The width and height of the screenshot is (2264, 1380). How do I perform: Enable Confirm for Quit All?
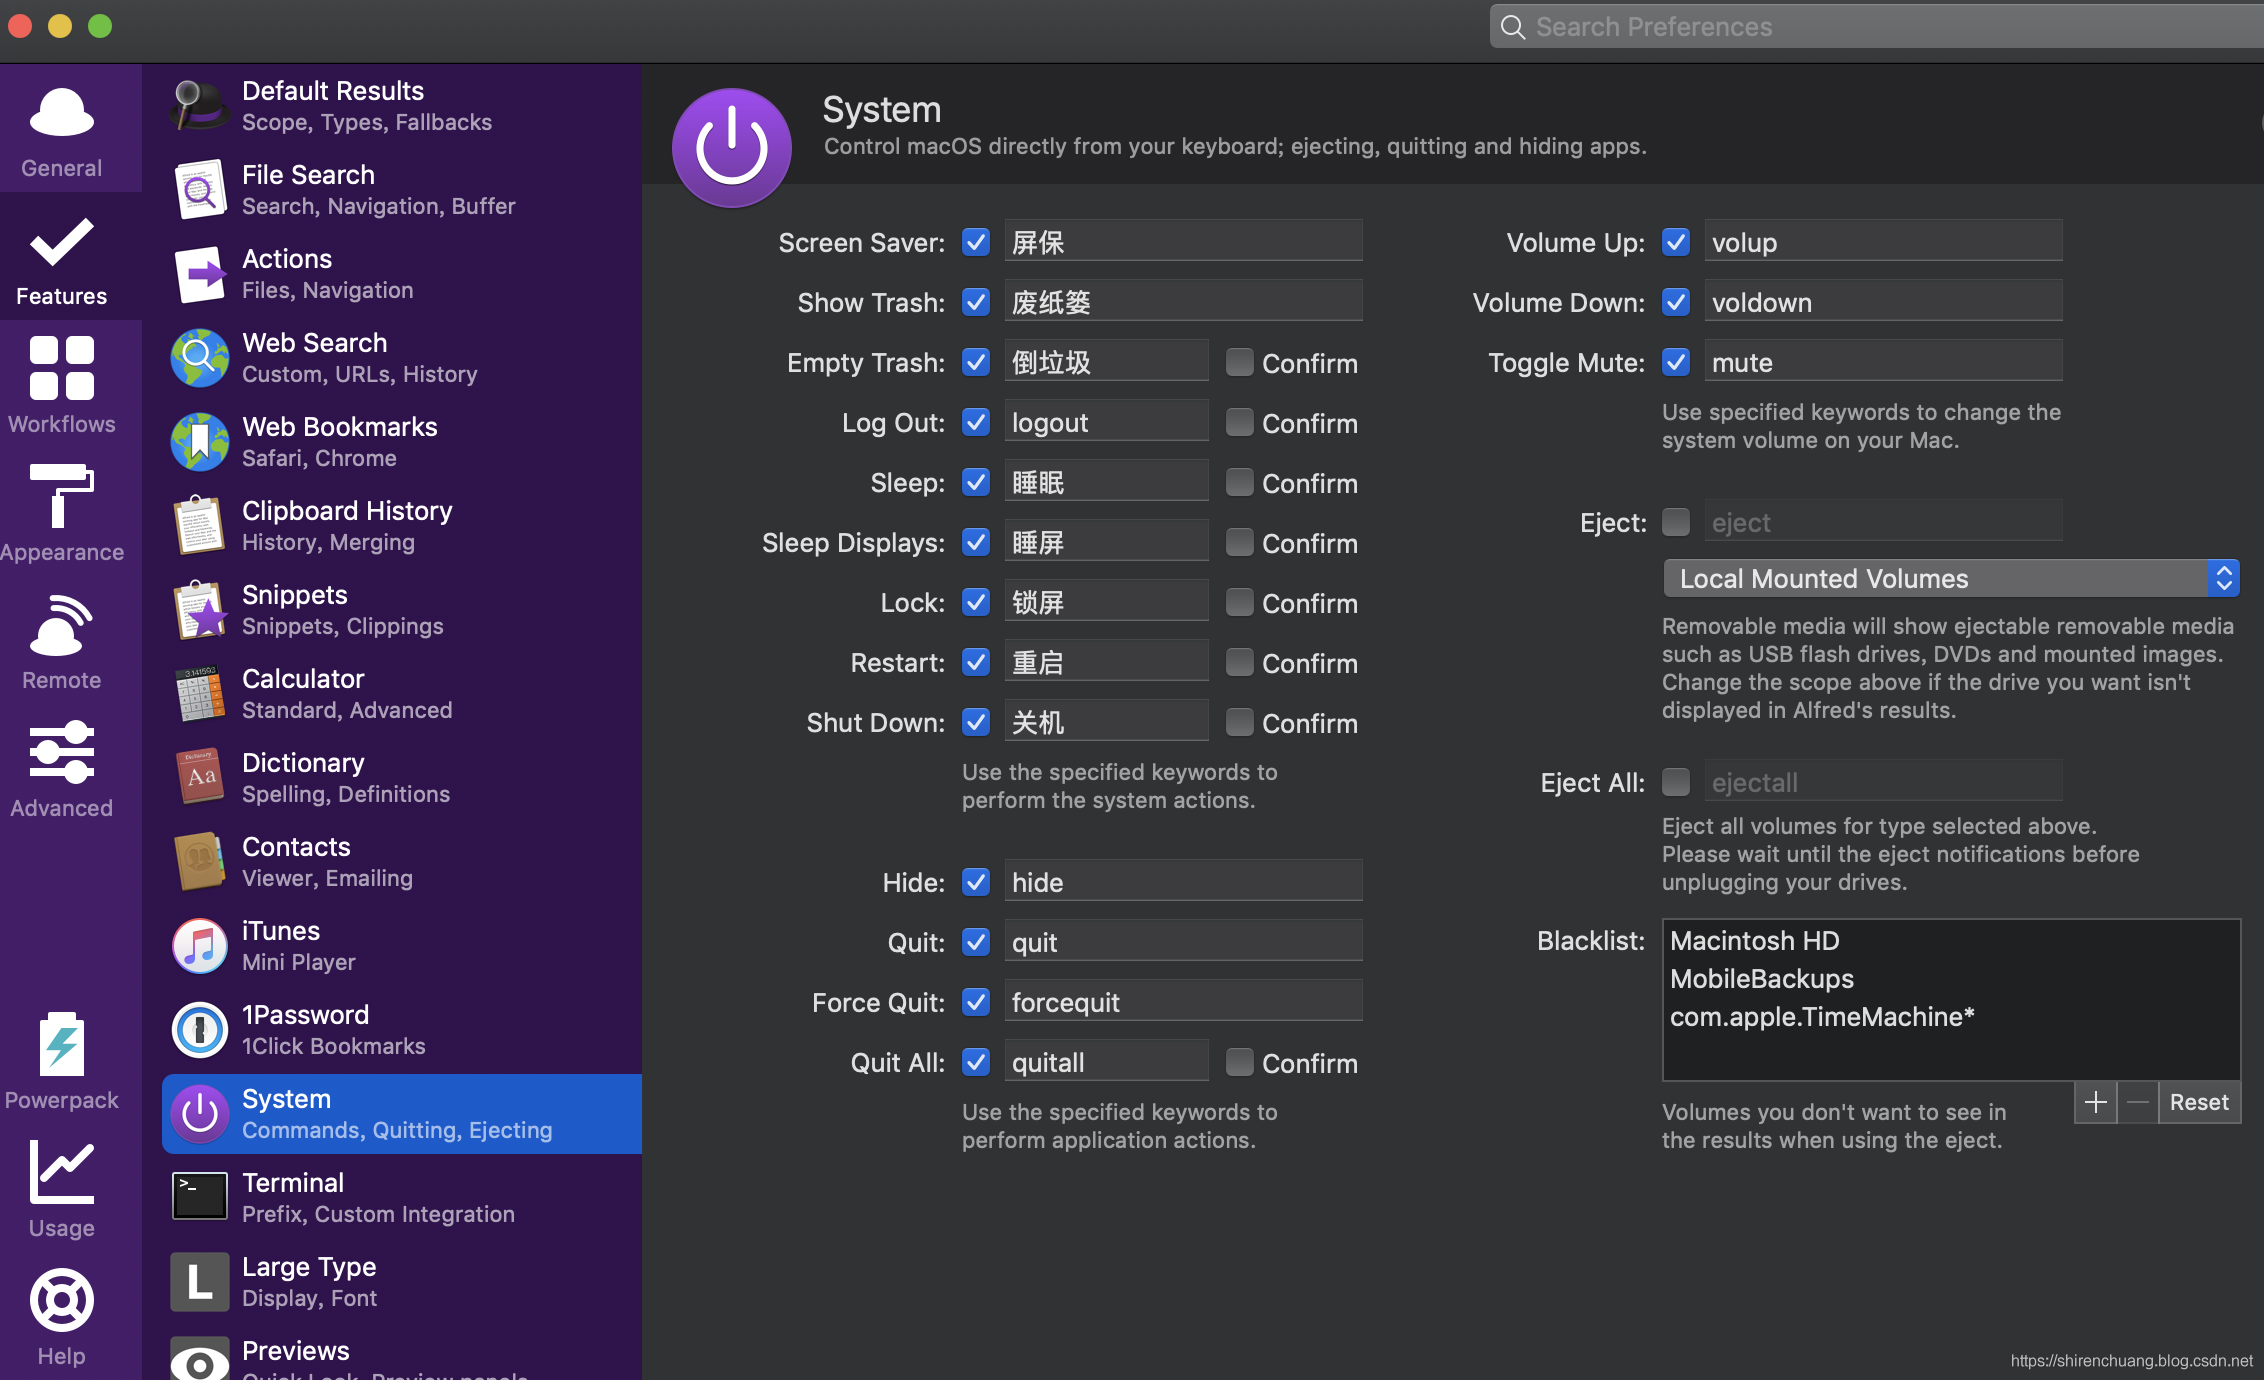click(1240, 1062)
